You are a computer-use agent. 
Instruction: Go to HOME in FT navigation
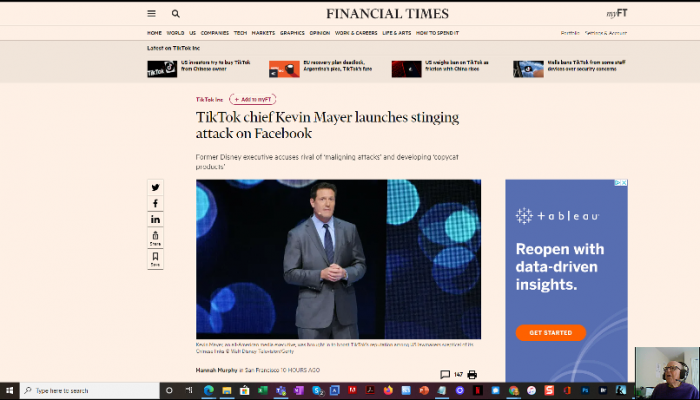pyautogui.click(x=154, y=33)
